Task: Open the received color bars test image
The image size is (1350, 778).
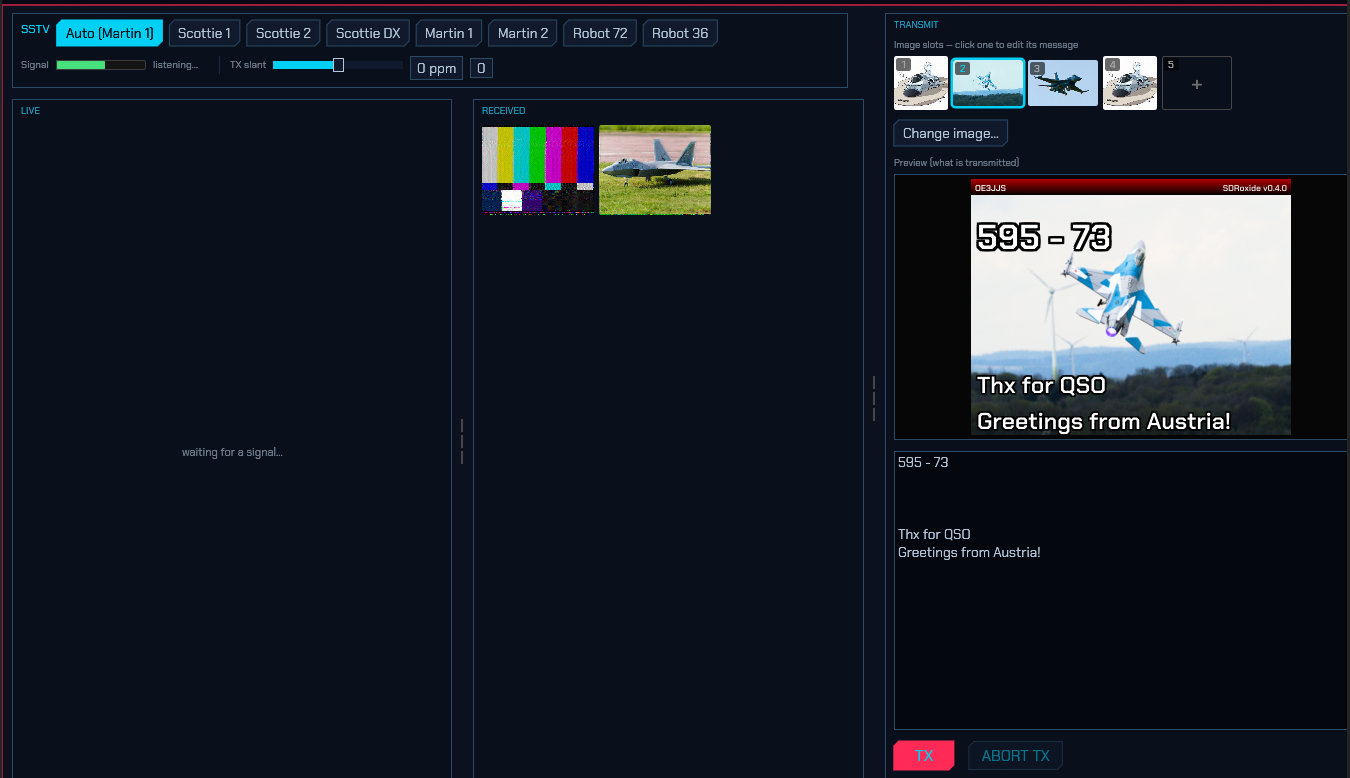Action: [x=538, y=170]
